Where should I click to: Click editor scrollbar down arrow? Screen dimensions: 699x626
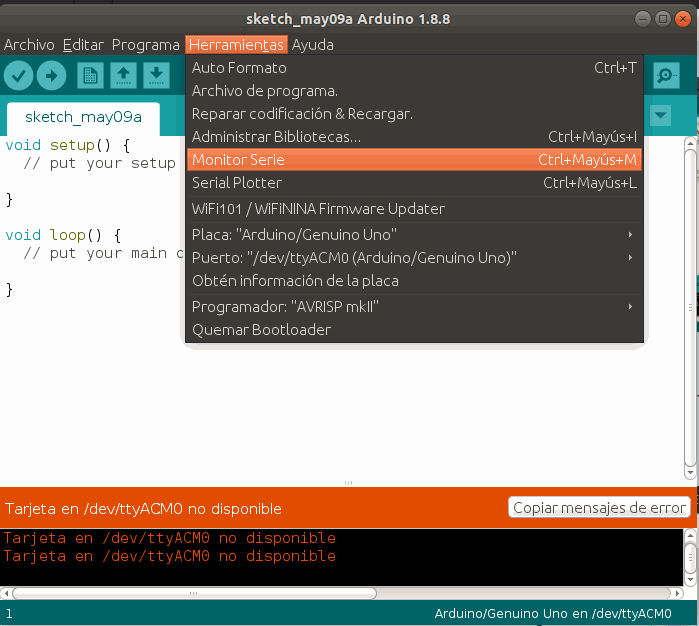[x=691, y=473]
